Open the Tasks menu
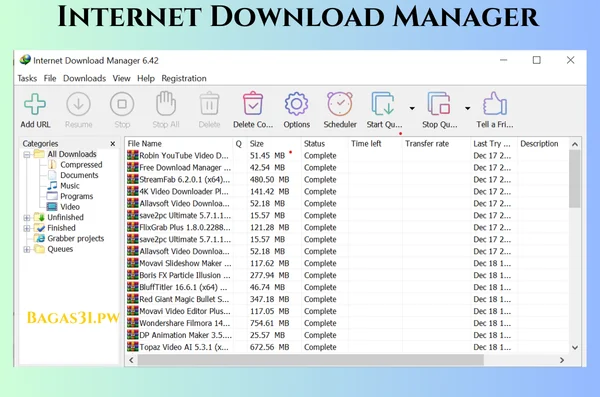 pos(27,78)
